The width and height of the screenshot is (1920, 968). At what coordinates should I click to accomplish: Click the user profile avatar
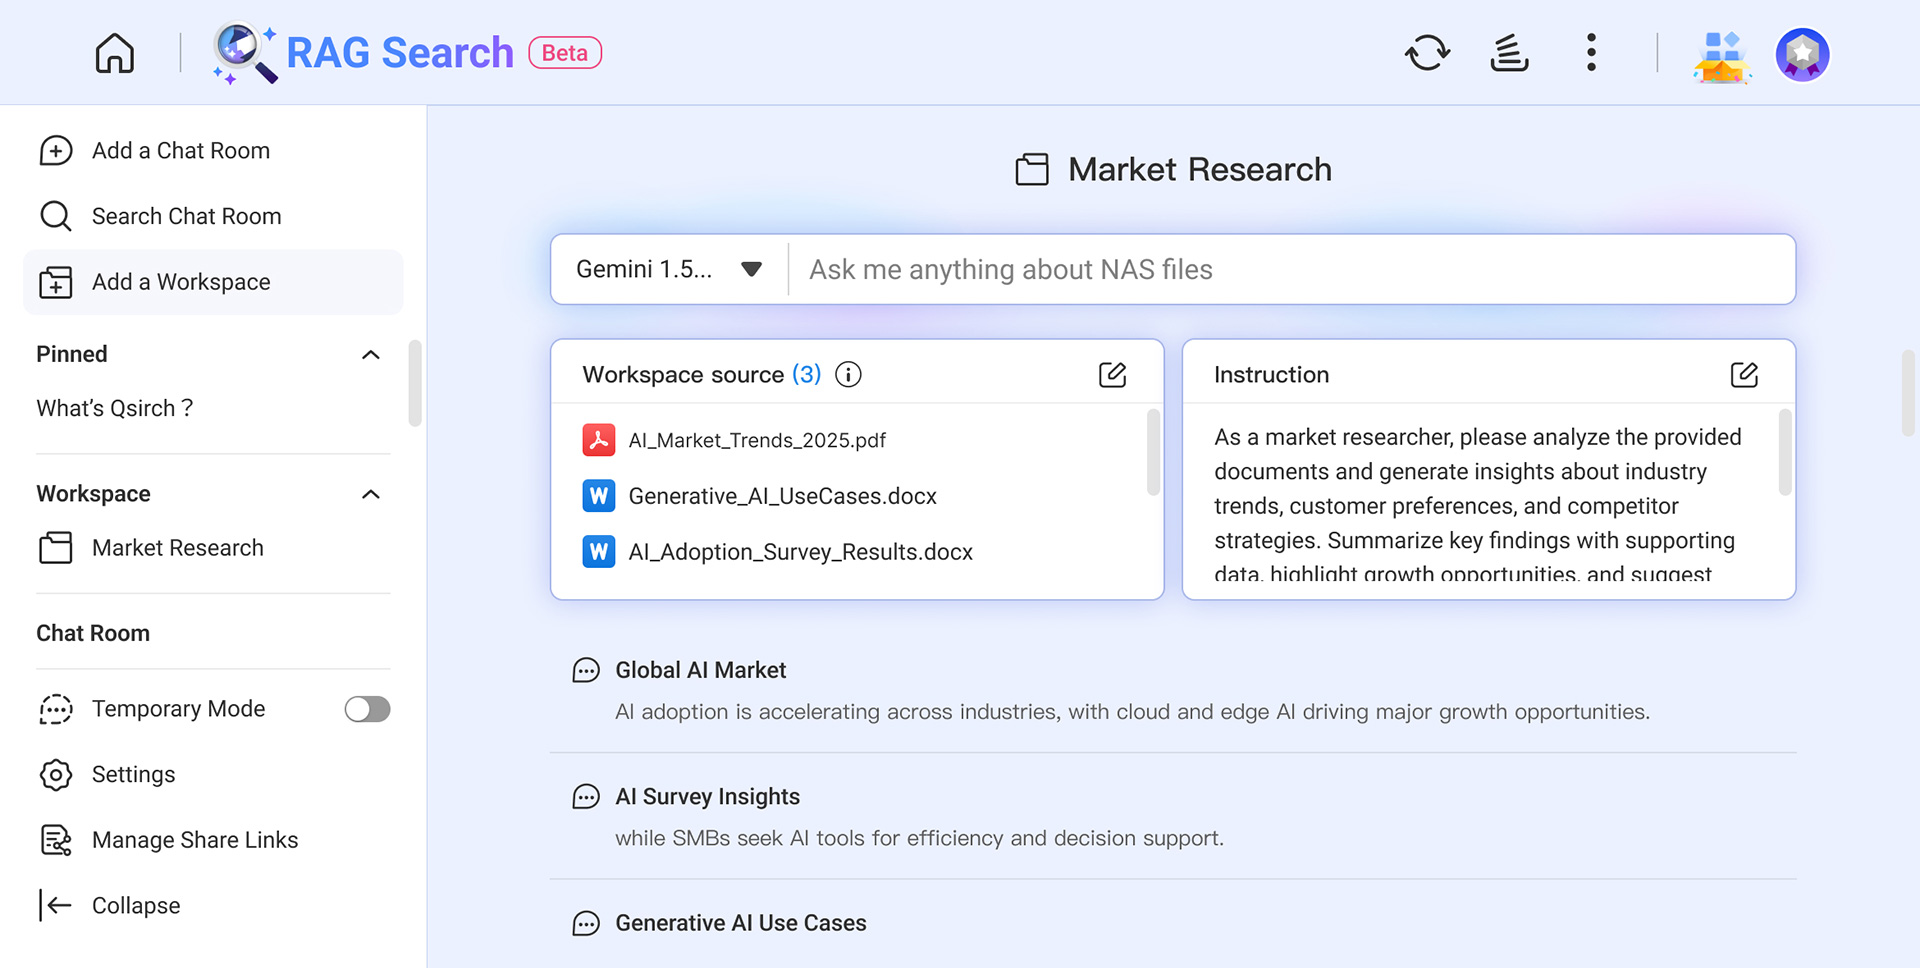coord(1802,54)
